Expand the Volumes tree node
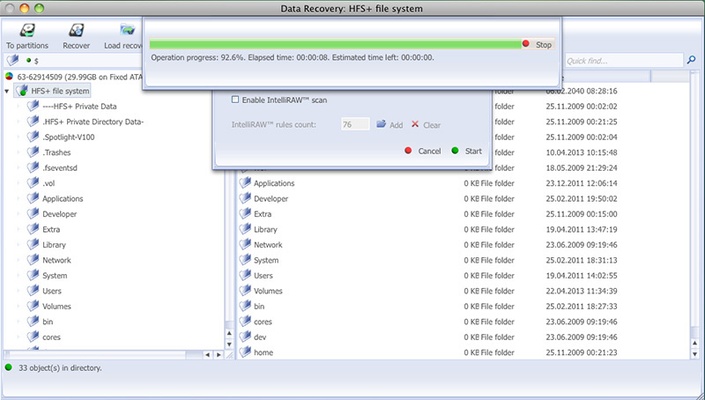 point(18,306)
